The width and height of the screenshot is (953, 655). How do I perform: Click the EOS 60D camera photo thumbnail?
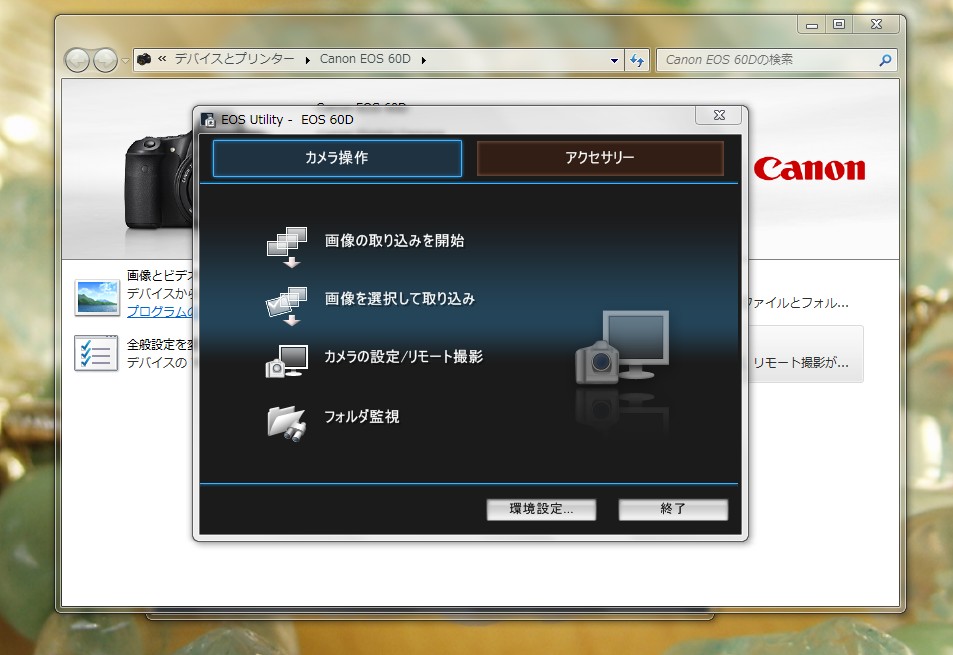point(159,181)
